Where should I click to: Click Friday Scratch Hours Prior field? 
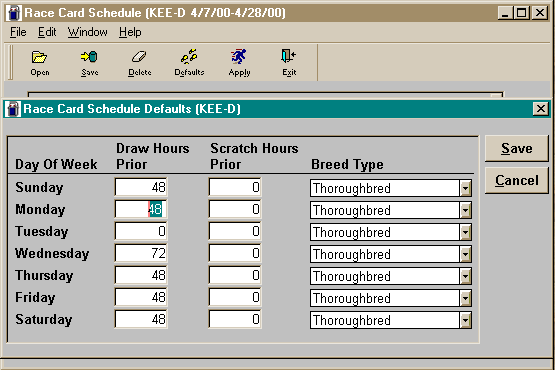[x=235, y=297]
